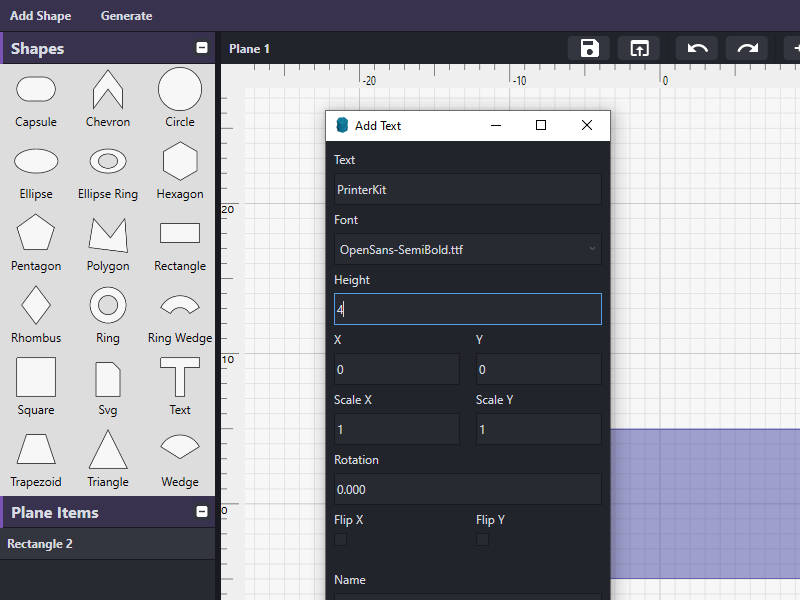Click the Scale X input field
The width and height of the screenshot is (800, 600).
point(397,430)
